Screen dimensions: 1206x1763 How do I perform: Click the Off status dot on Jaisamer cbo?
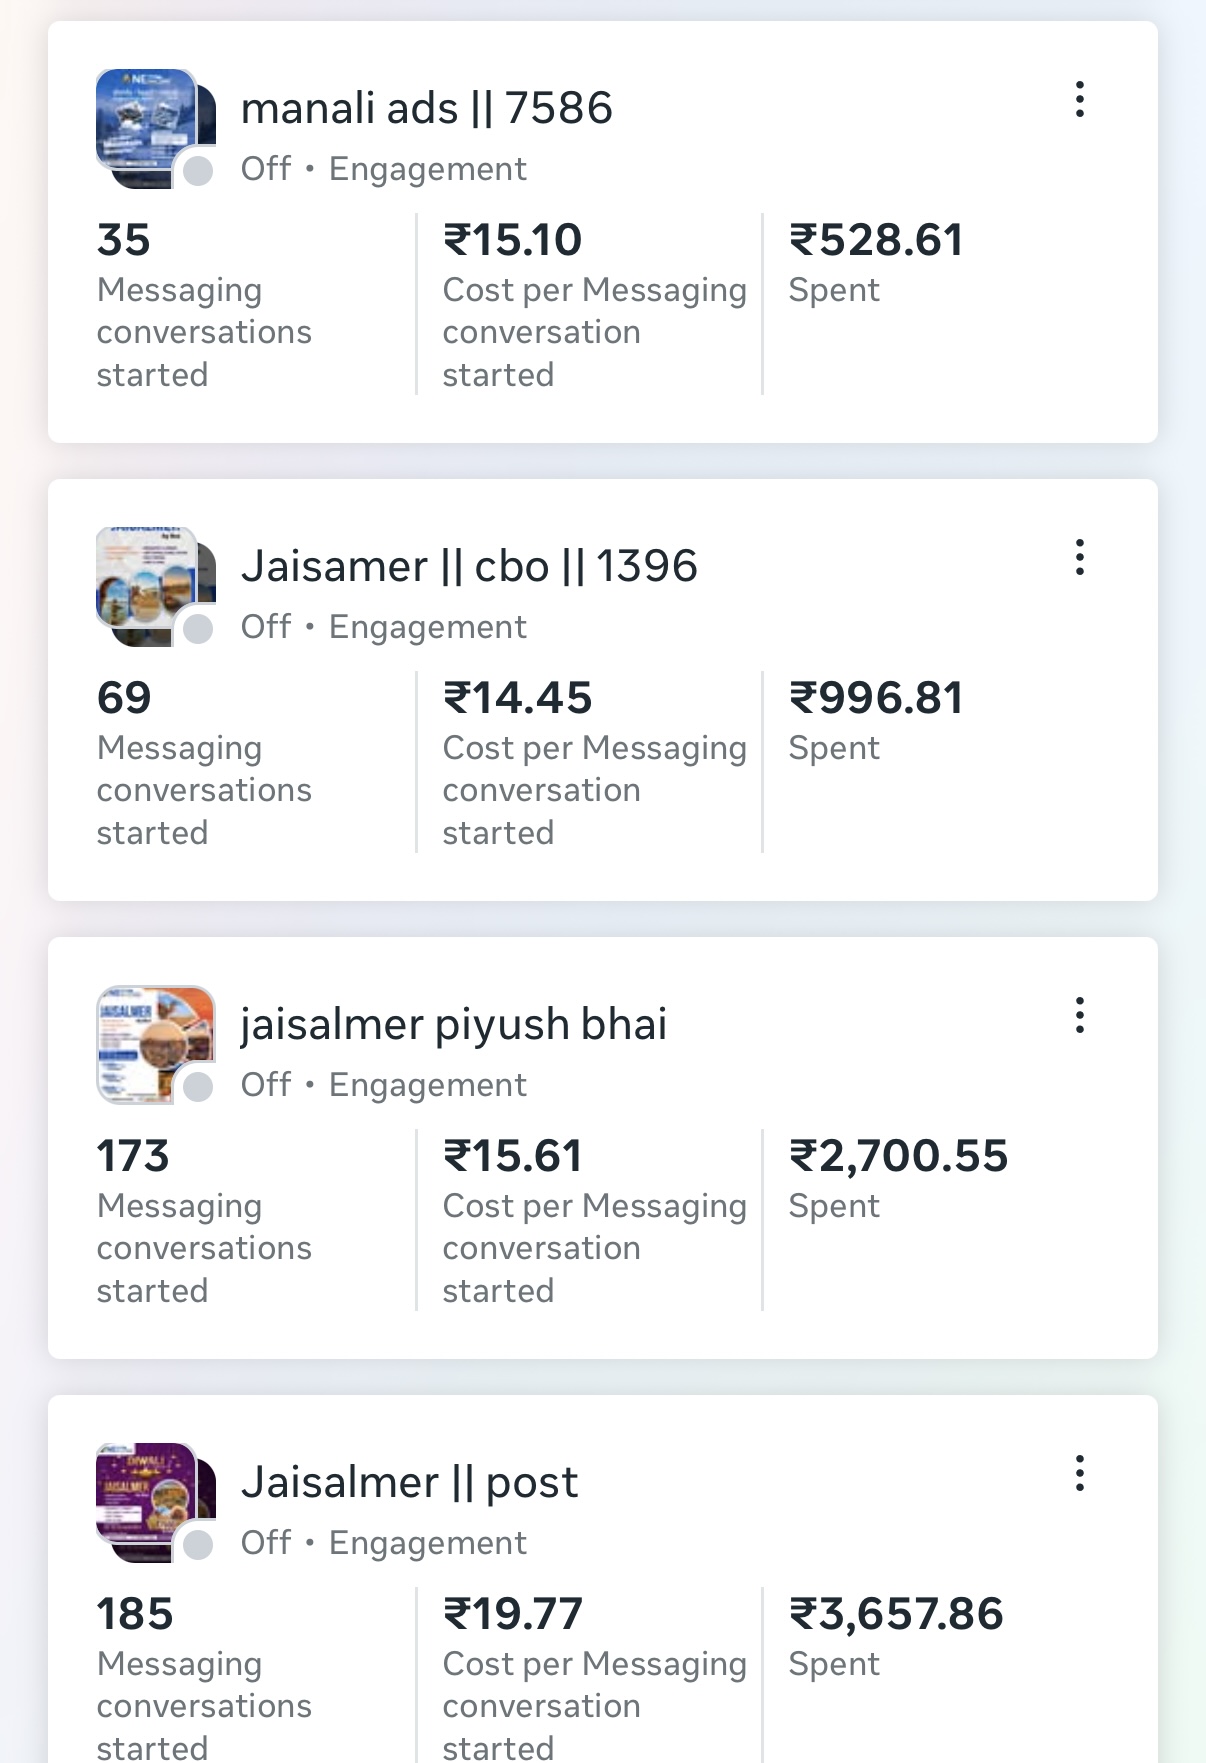(x=199, y=629)
